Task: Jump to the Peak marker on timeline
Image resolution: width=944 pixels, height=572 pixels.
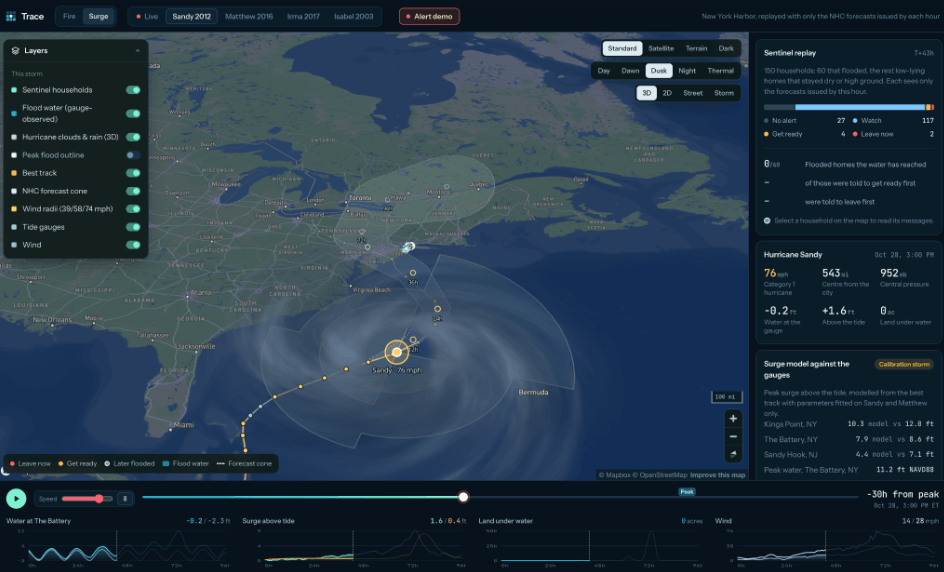Action: pos(687,492)
